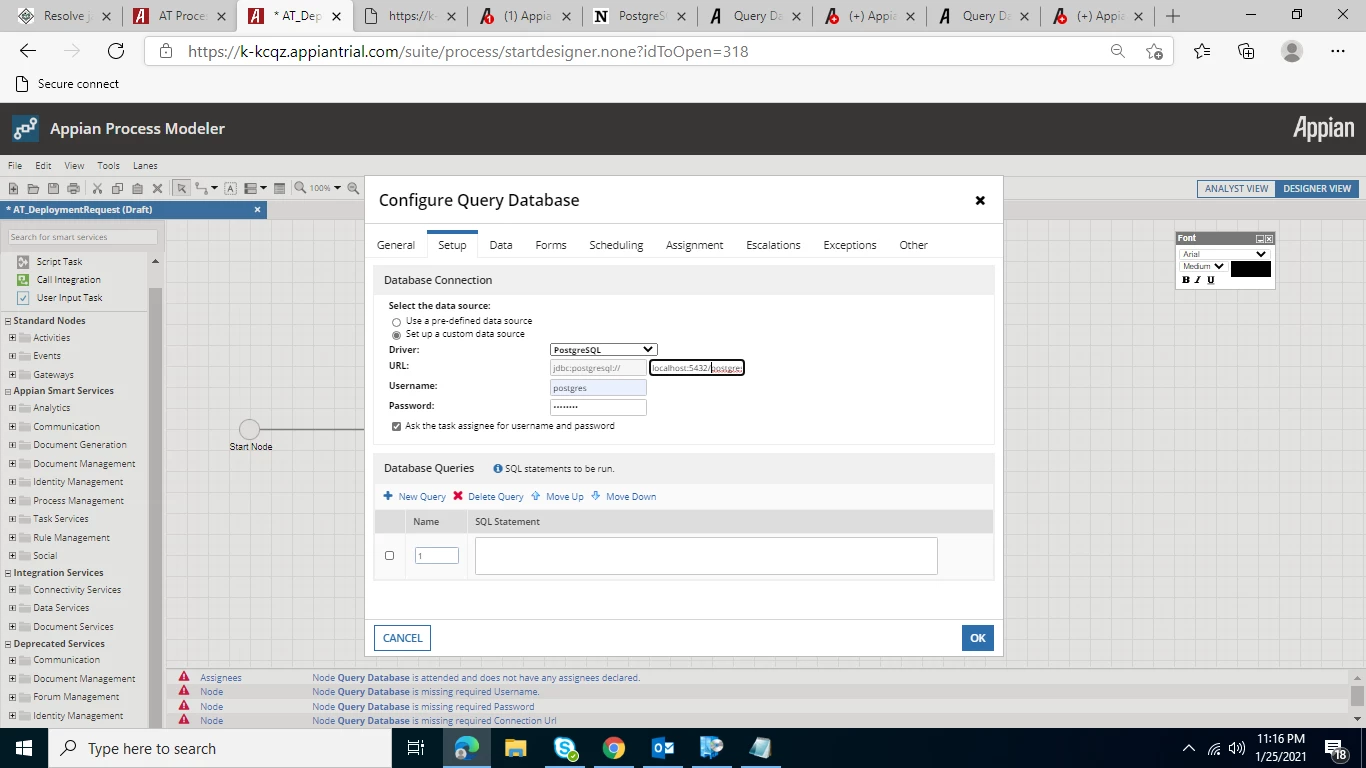Expand the Activities folder

(x=13, y=338)
